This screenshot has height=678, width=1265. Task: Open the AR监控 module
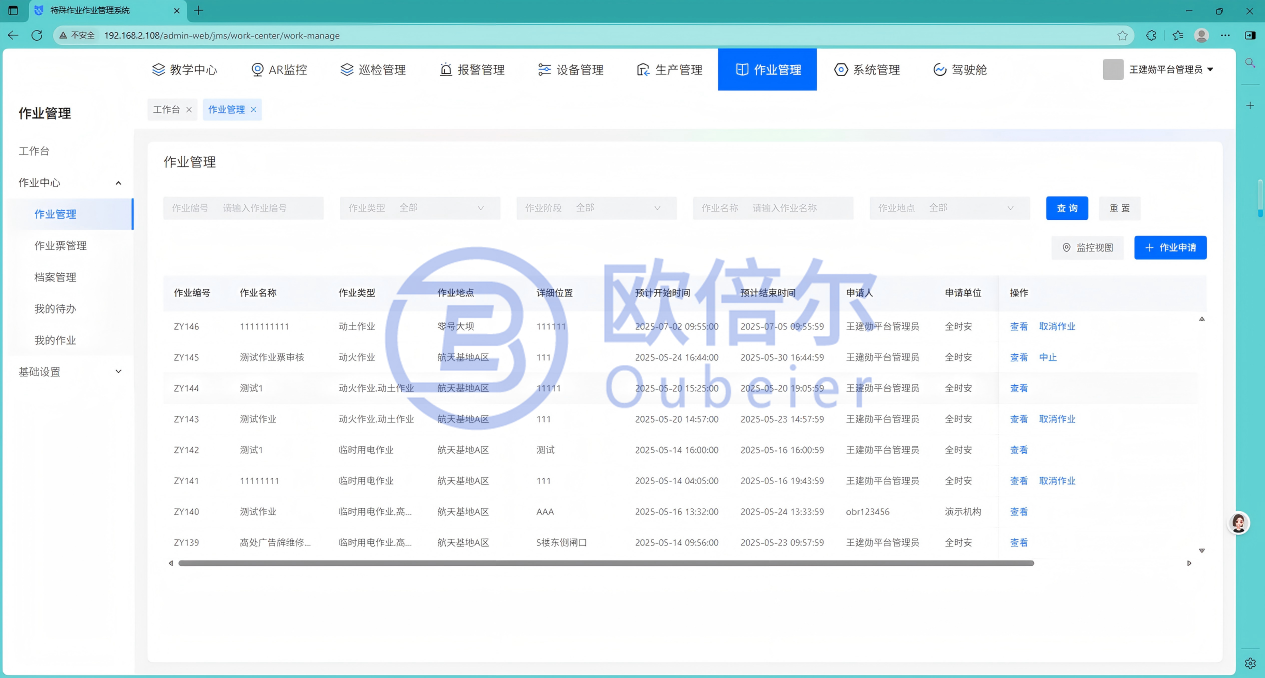279,70
